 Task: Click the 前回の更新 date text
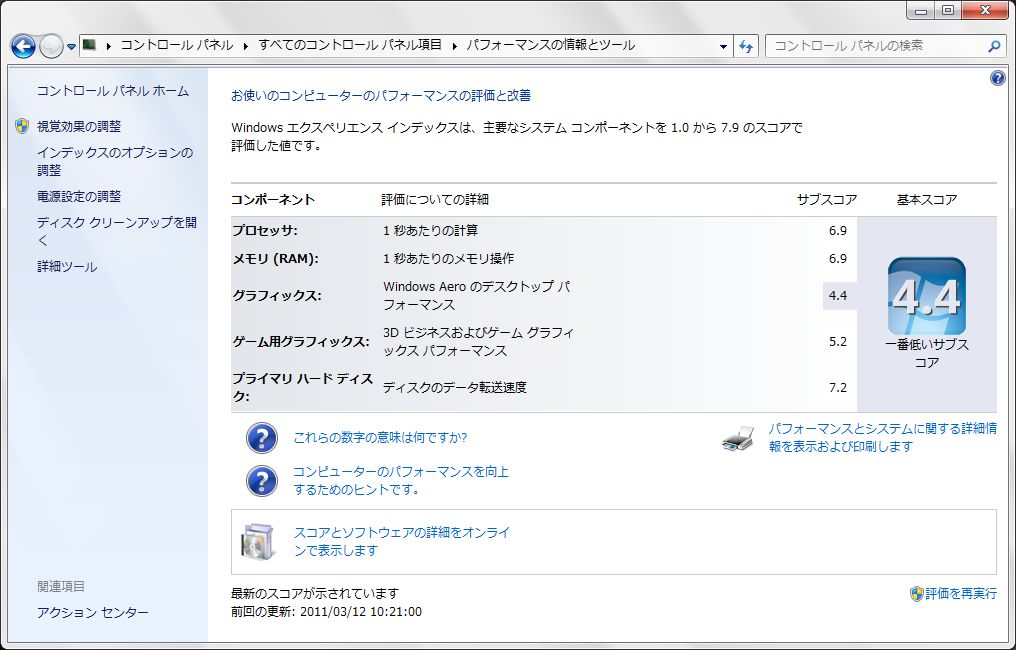[x=327, y=612]
